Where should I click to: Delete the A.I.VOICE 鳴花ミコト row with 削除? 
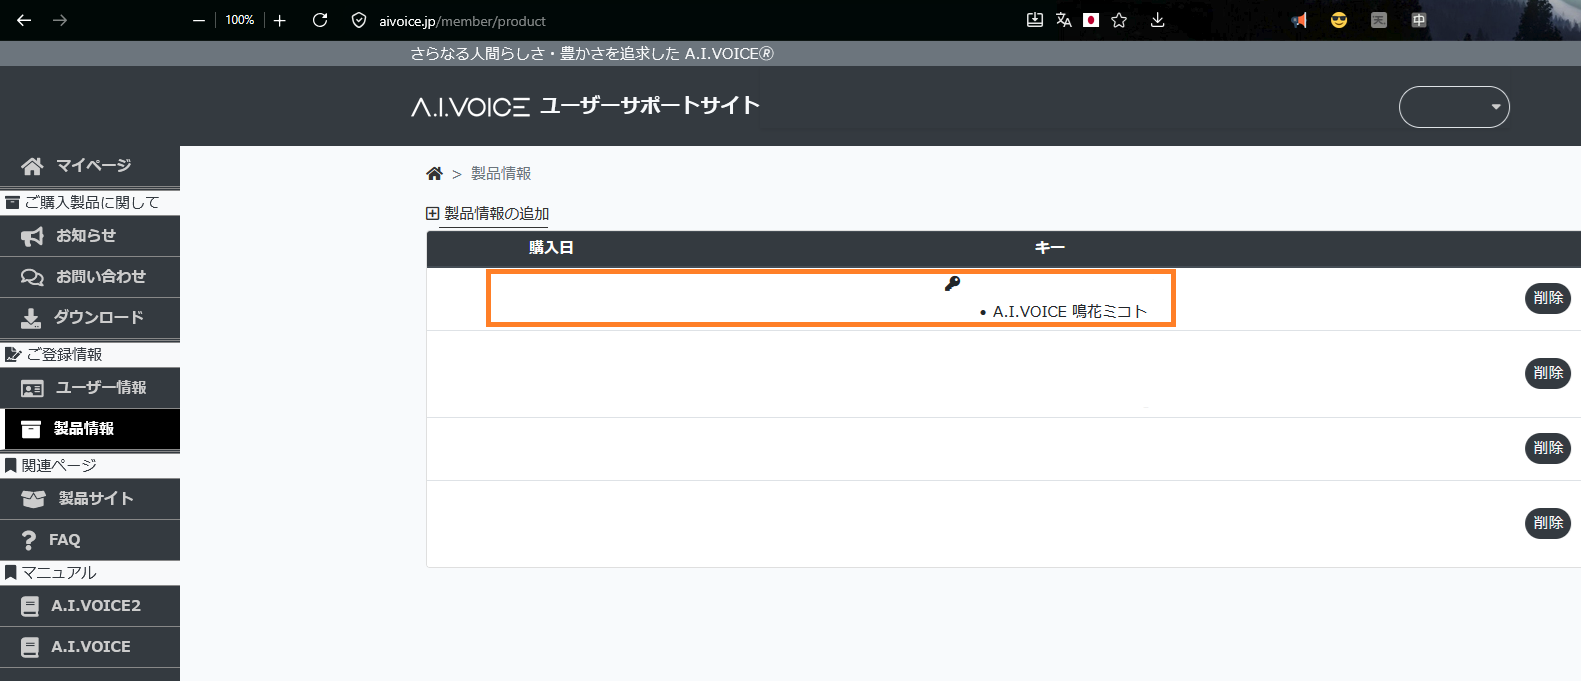1548,298
